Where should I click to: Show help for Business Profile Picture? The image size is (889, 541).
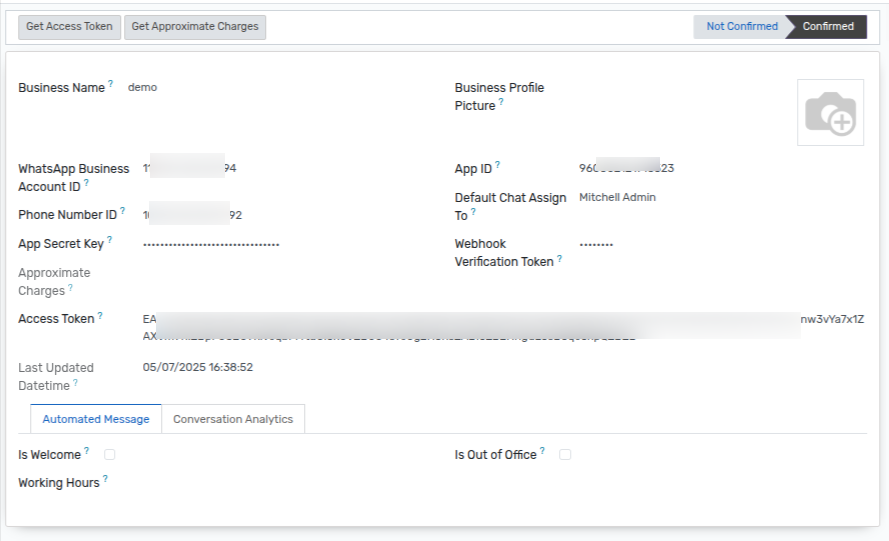[x=501, y=102]
